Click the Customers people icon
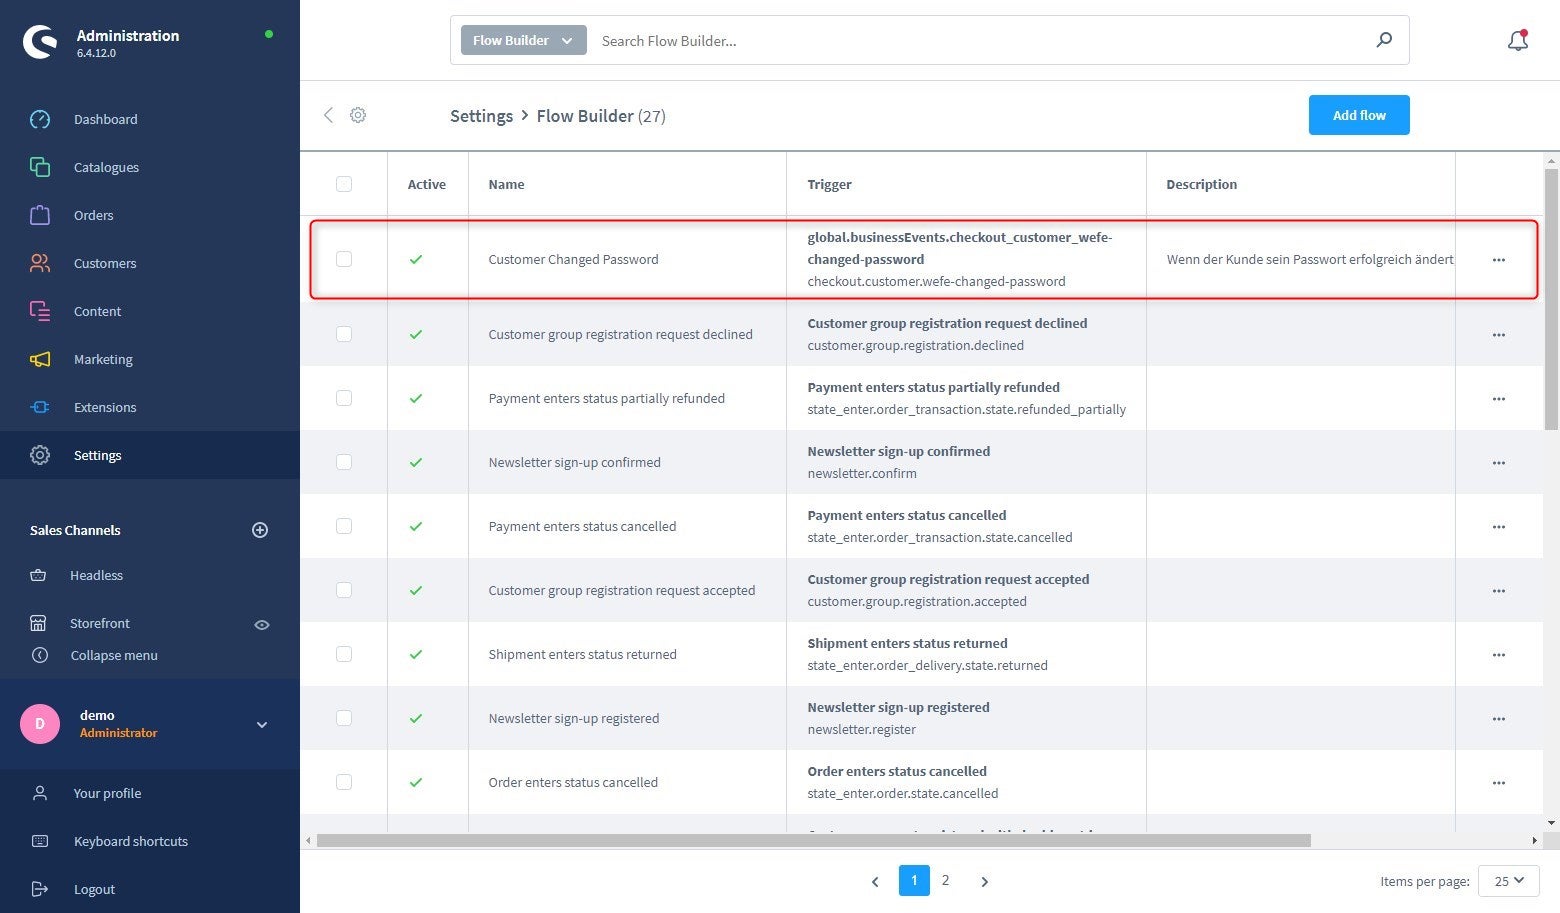Viewport: 1560px width, 913px height. [x=40, y=263]
